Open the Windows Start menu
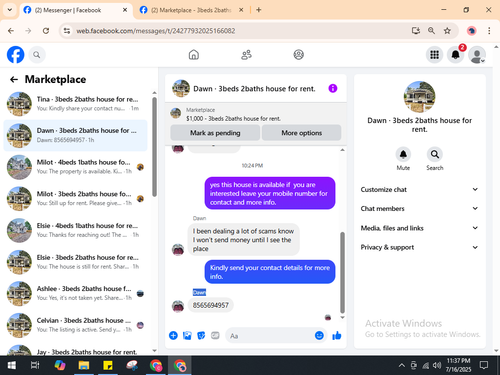Screen dimensions: 500x375 12,365
